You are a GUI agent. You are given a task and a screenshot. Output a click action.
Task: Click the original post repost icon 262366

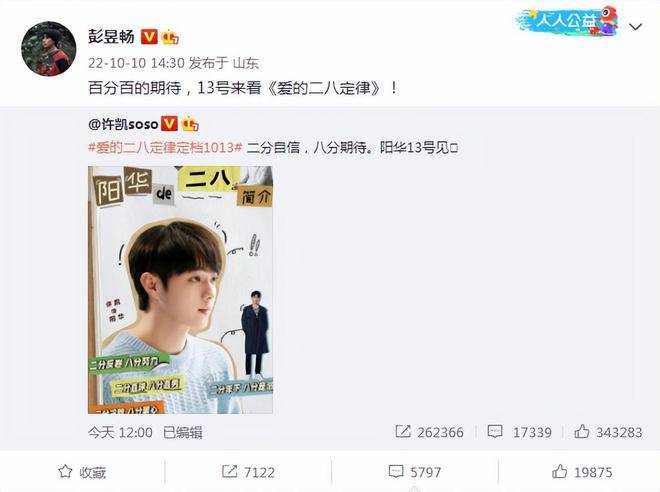pos(429,432)
